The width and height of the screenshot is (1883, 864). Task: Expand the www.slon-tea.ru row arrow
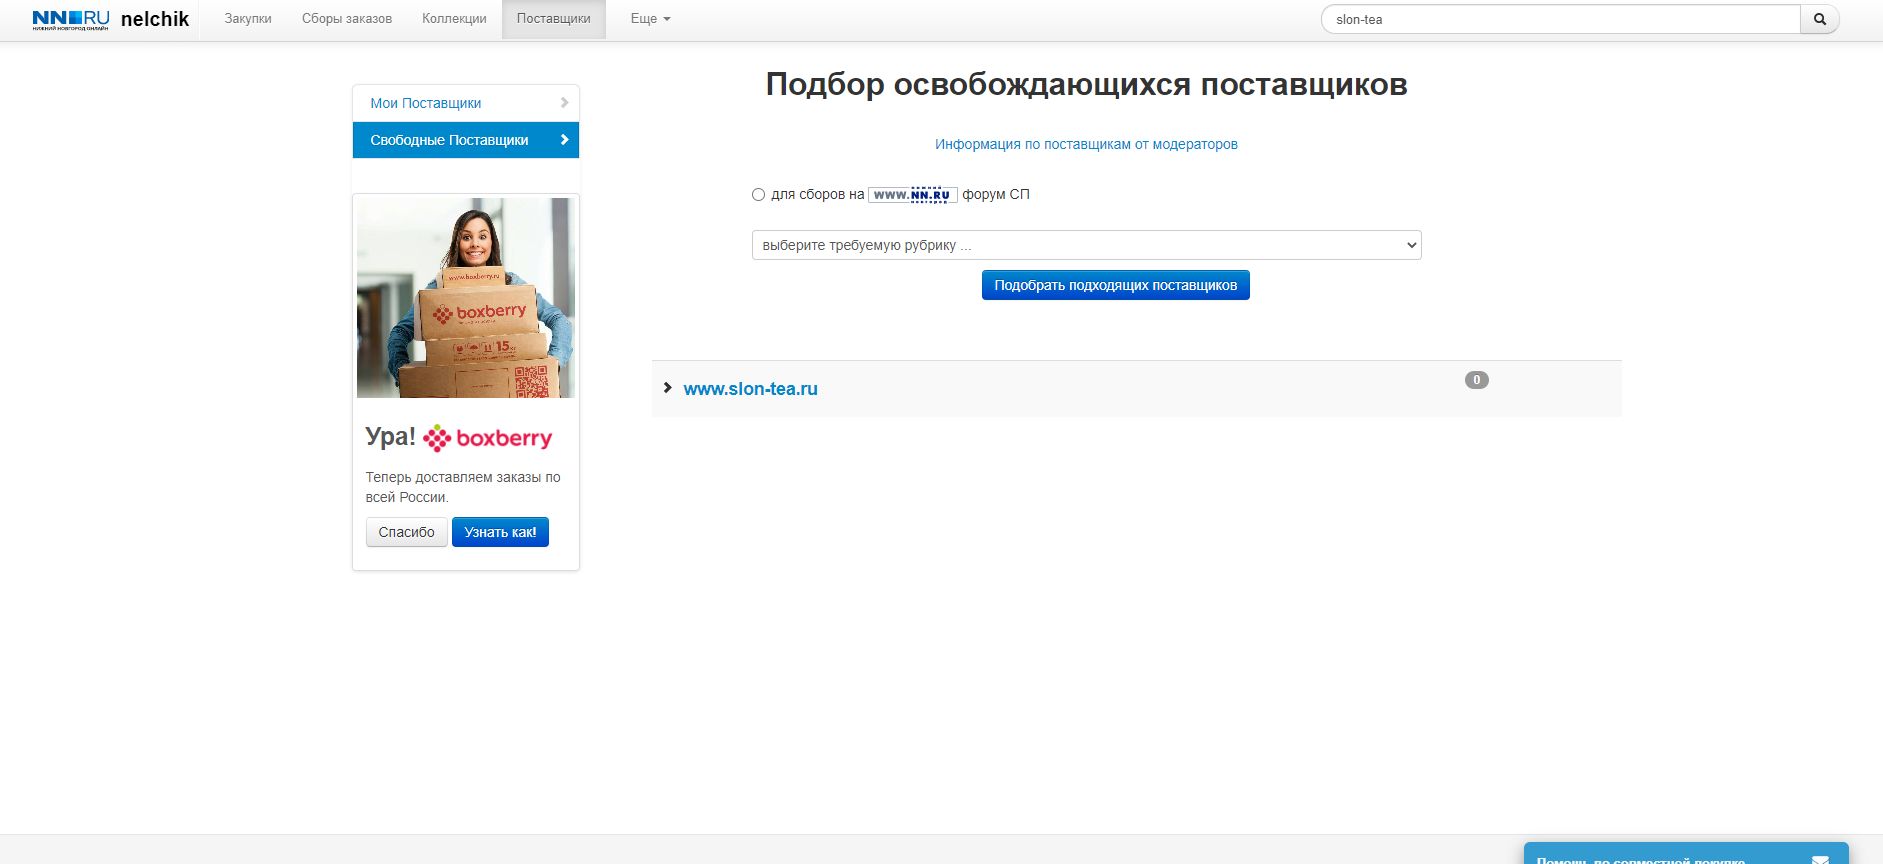coord(667,388)
